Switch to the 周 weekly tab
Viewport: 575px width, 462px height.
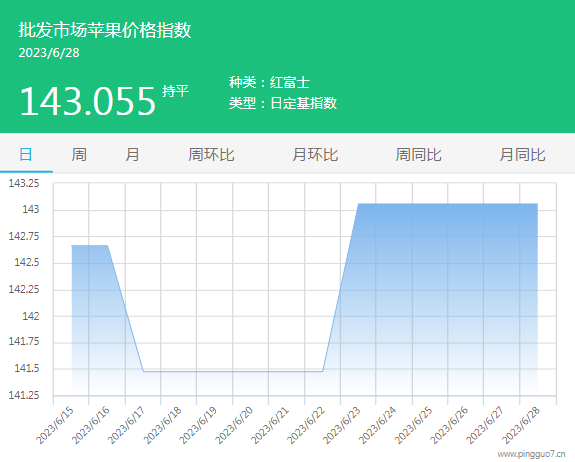coord(79,154)
